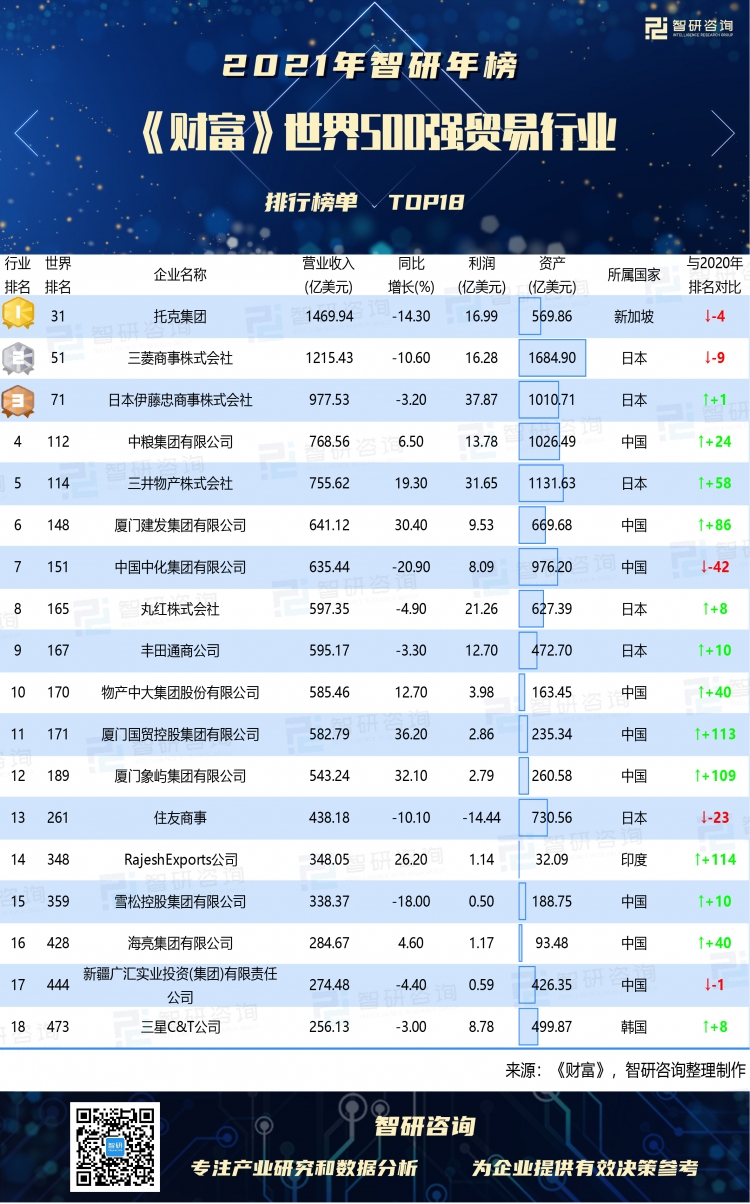Click the 所属国家 column header
This screenshot has width=750, height=1204.
point(634,275)
